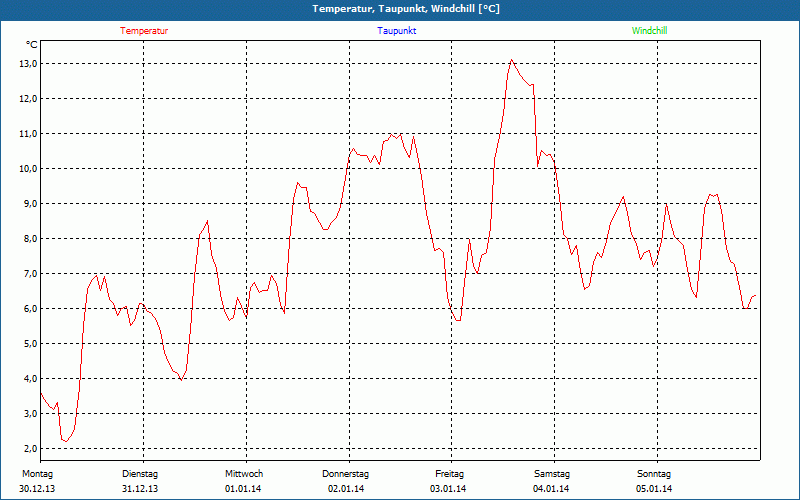This screenshot has height=500, width=800.
Task: Click the 13,0 y-axis value
Action: [29, 64]
